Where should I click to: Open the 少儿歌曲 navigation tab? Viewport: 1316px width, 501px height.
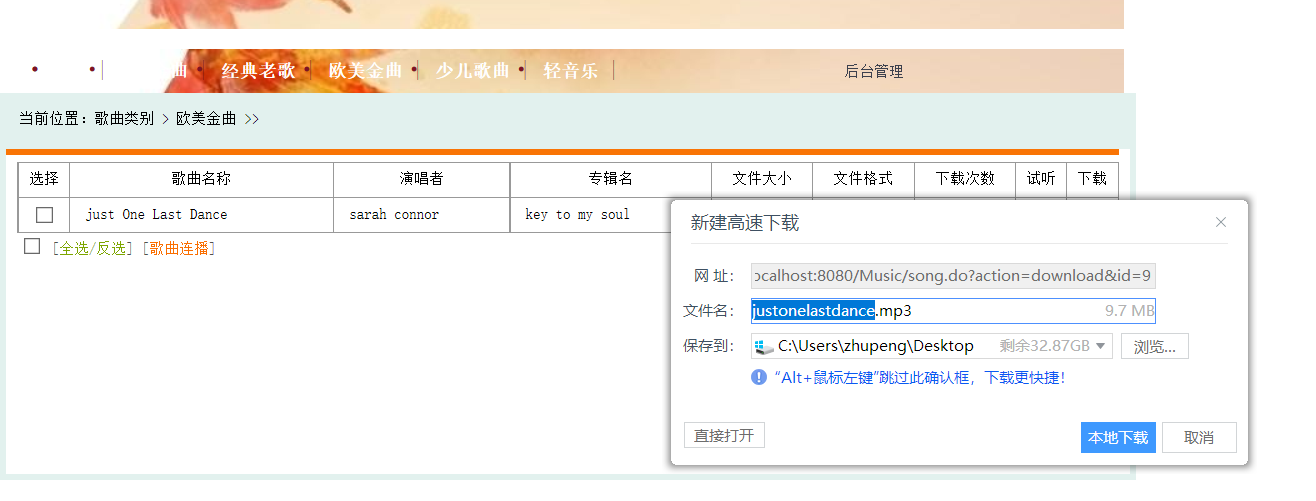click(472, 71)
